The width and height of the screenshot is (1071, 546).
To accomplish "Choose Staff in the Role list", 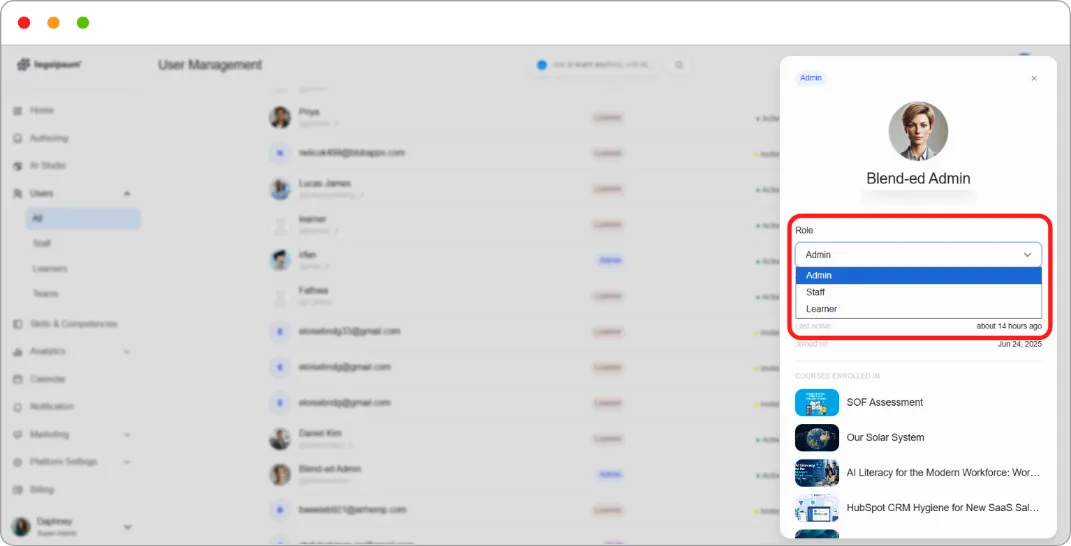I will tap(918, 292).
